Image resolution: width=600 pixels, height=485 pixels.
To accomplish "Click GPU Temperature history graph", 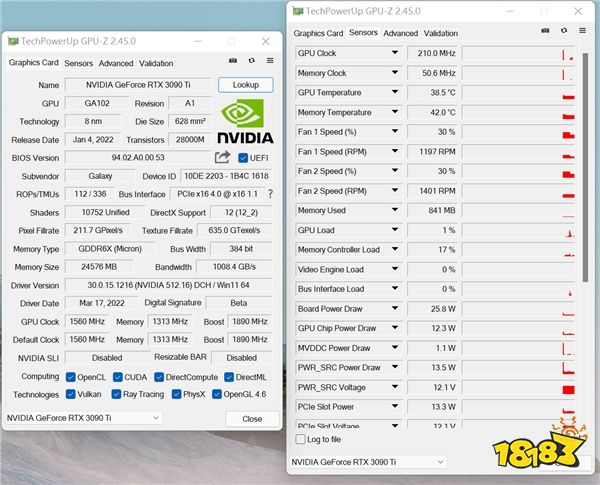I will pyautogui.click(x=518, y=93).
